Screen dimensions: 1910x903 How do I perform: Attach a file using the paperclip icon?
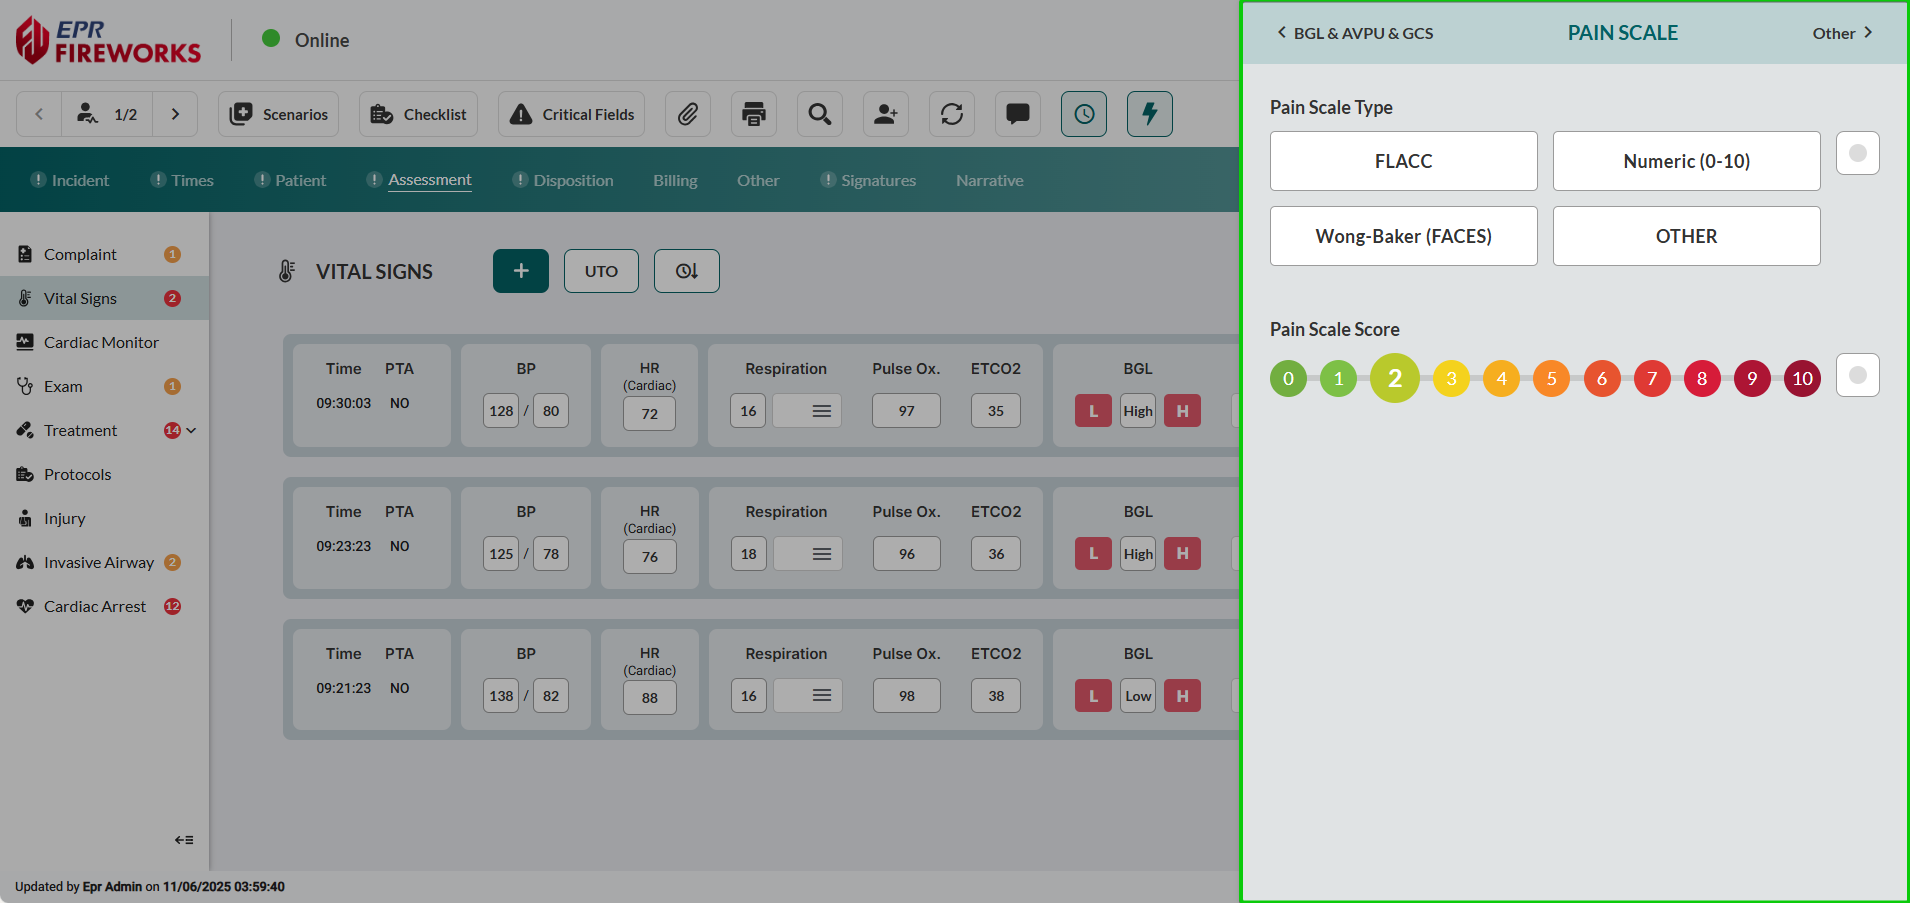pos(688,114)
